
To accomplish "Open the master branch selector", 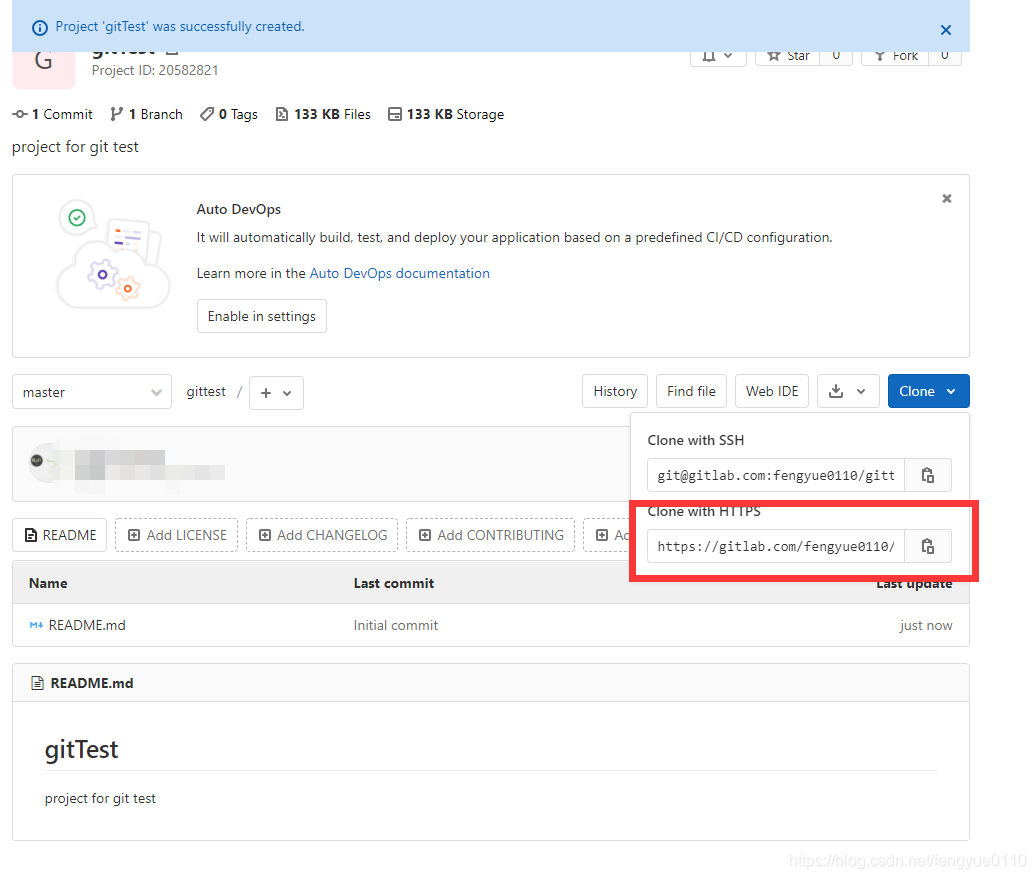I will point(91,392).
